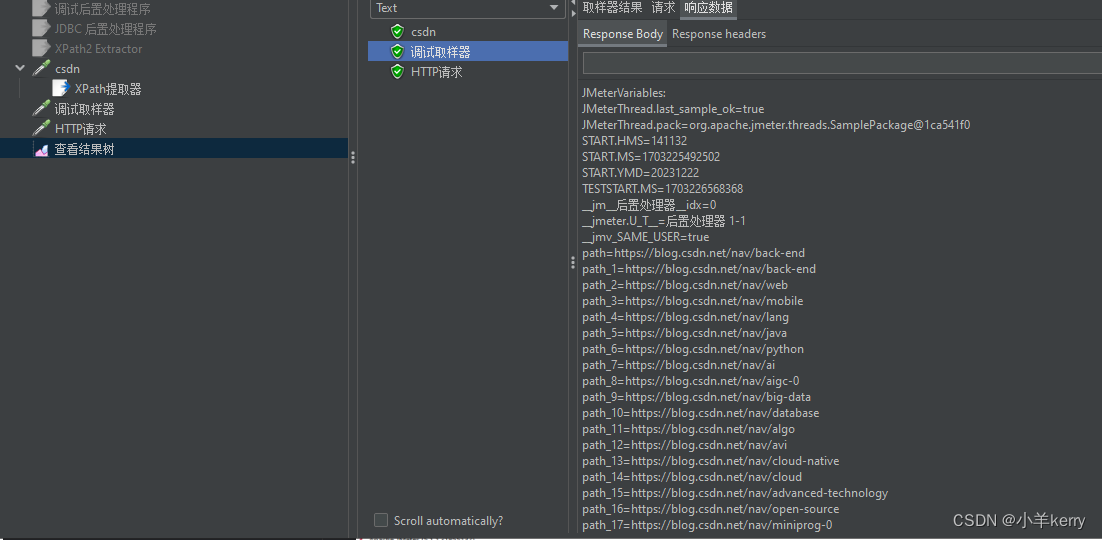Click the 调试后置处理程序 document icon

click(41, 9)
